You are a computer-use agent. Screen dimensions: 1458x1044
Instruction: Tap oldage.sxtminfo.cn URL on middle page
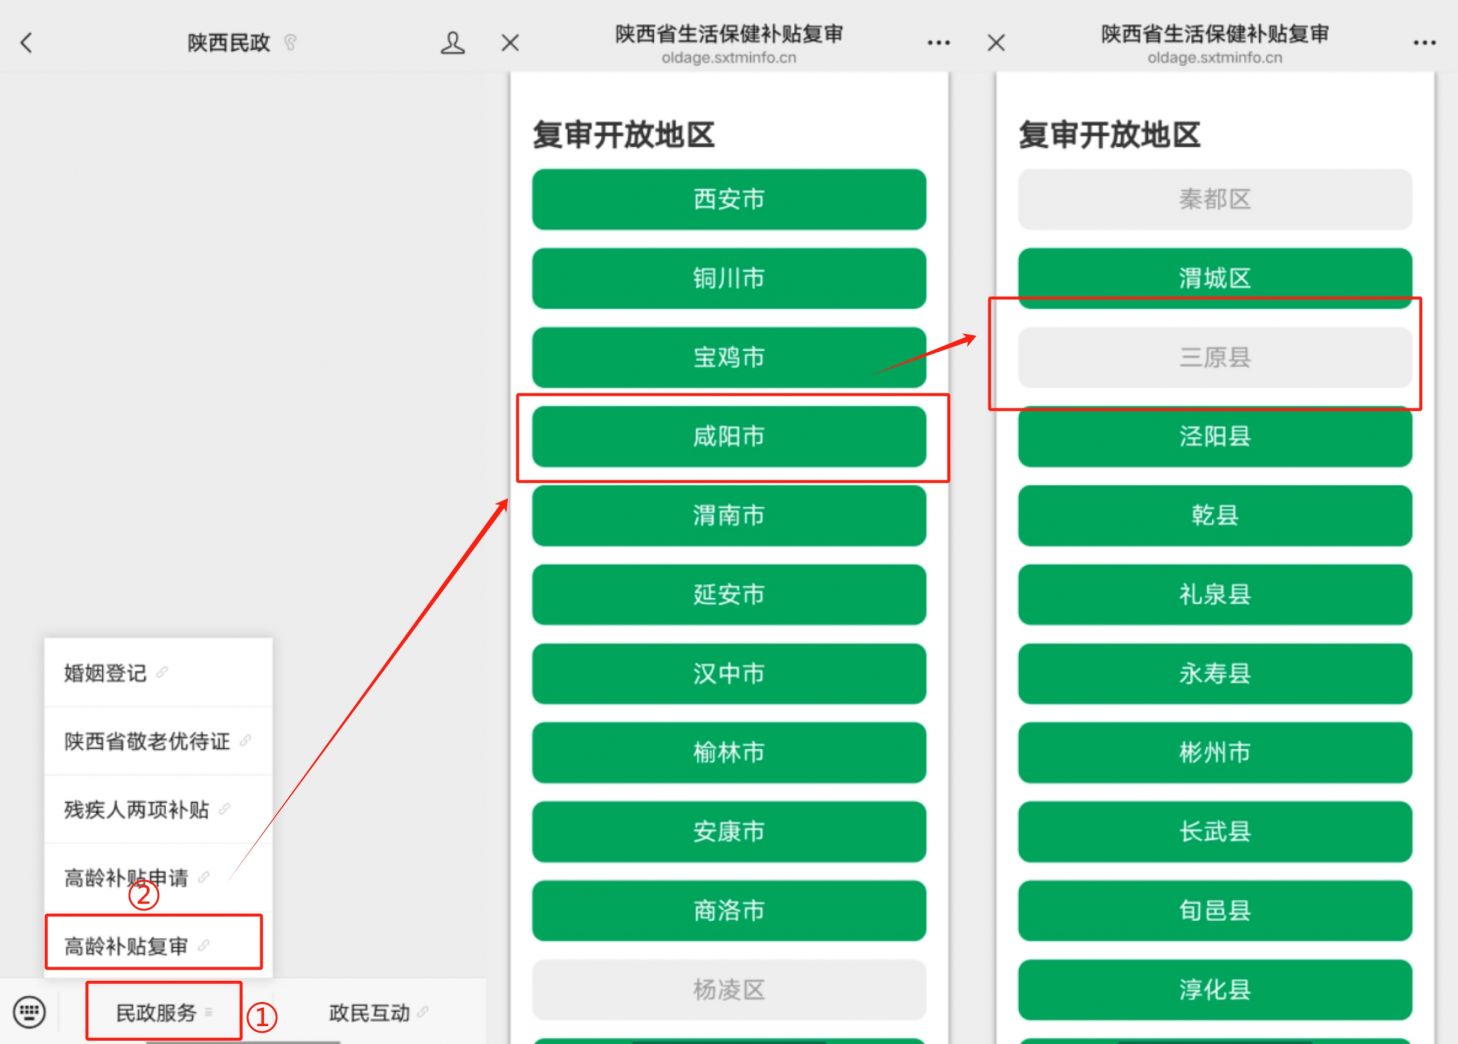(729, 58)
